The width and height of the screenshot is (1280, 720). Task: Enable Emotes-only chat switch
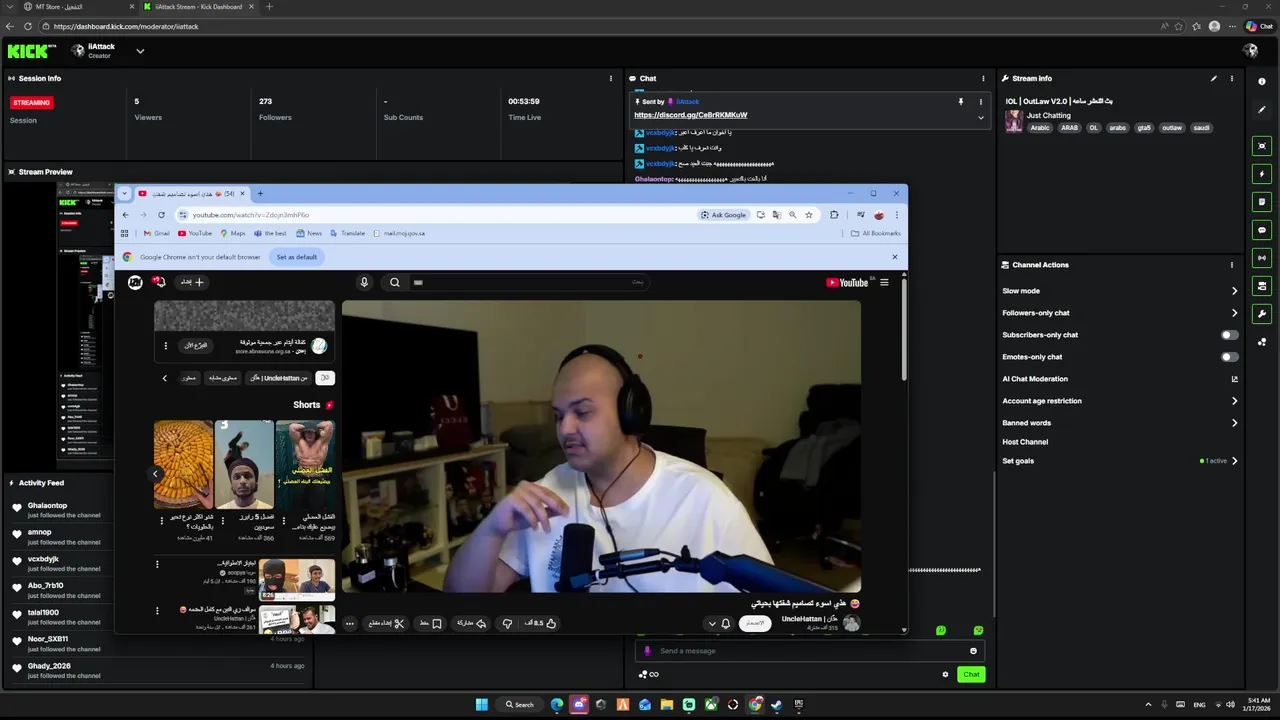tap(1229, 357)
